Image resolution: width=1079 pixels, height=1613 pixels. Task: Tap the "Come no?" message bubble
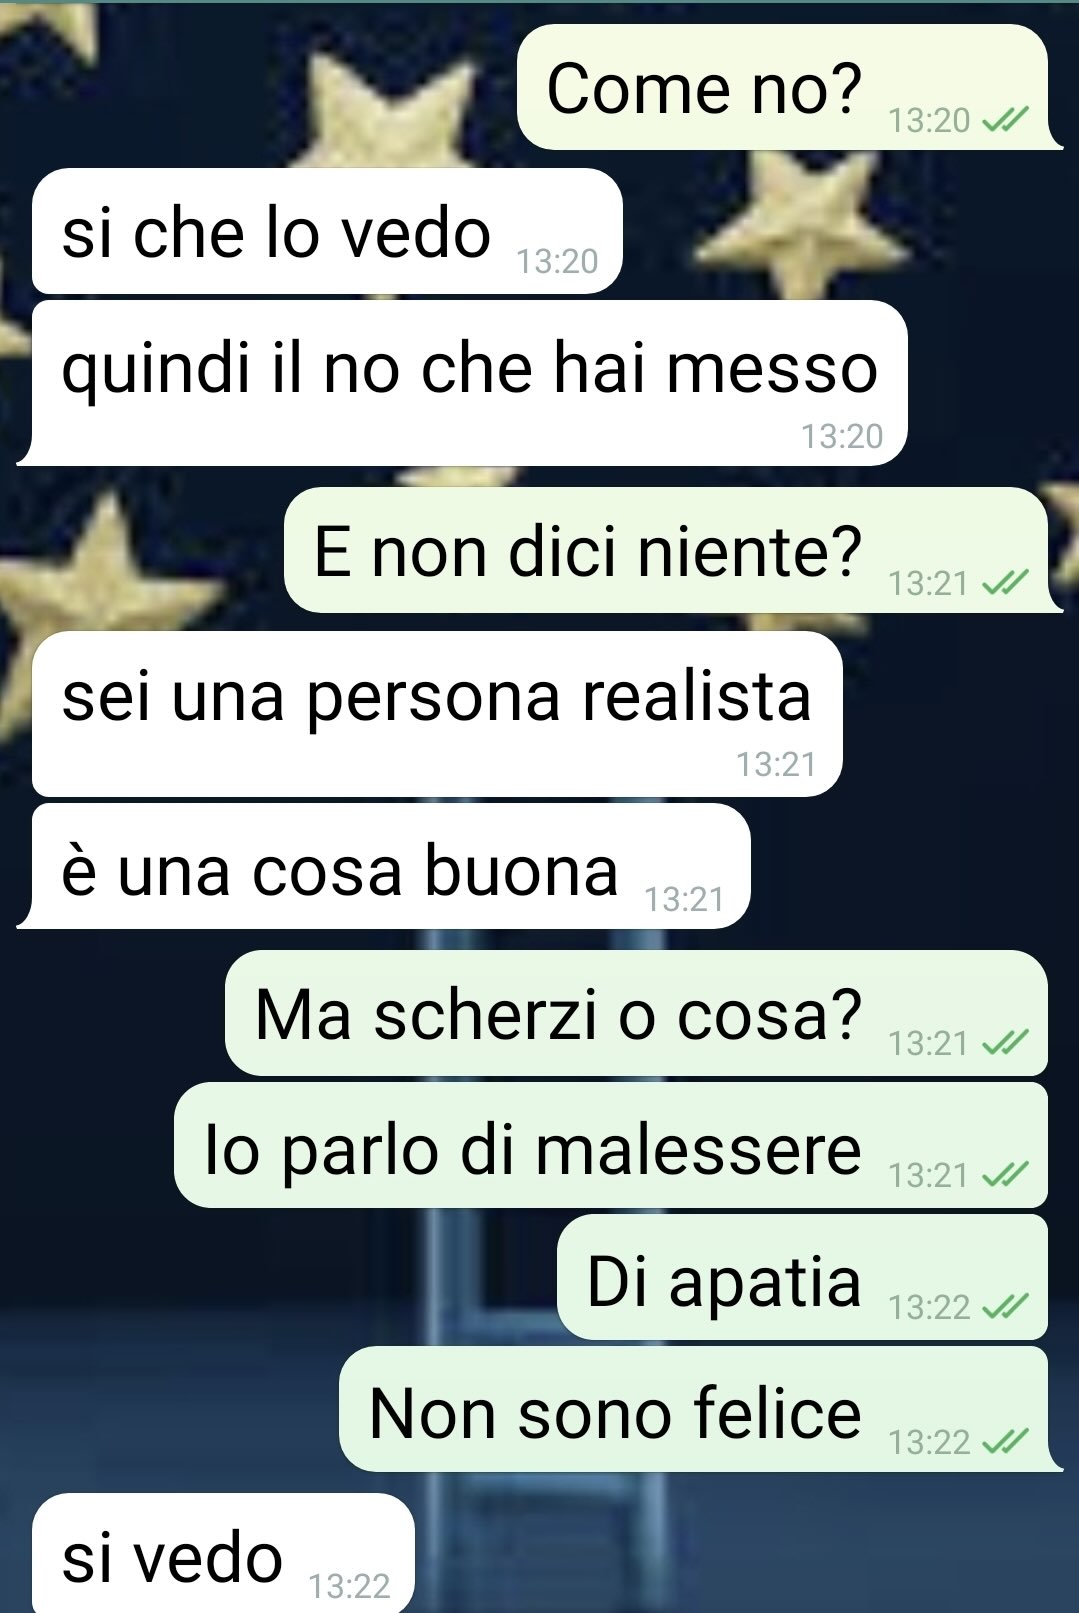(789, 88)
